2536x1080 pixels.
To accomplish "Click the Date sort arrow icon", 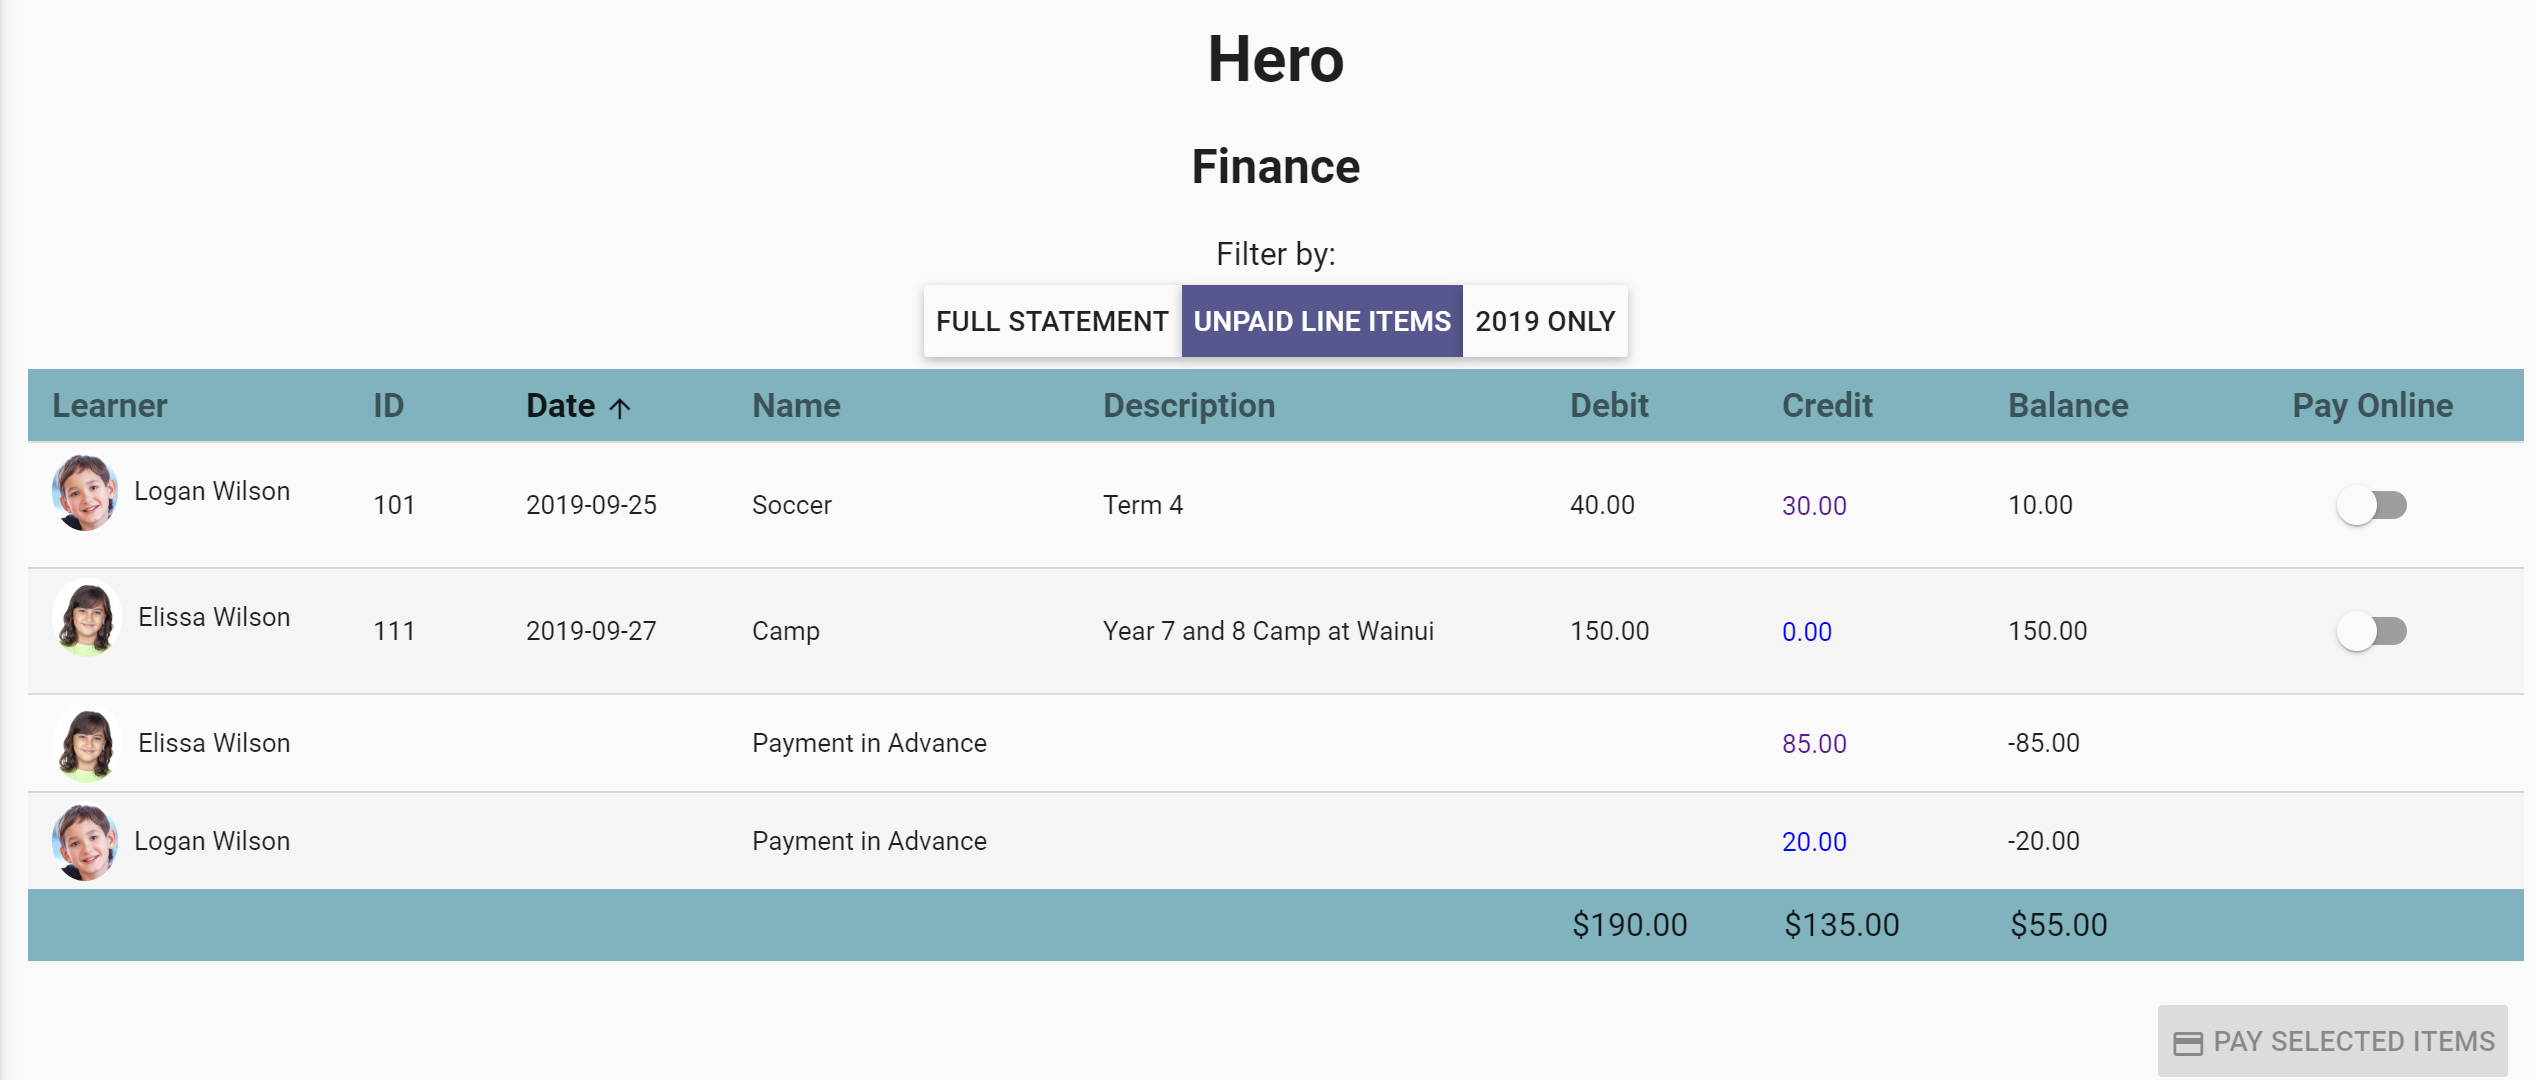I will (x=620, y=408).
